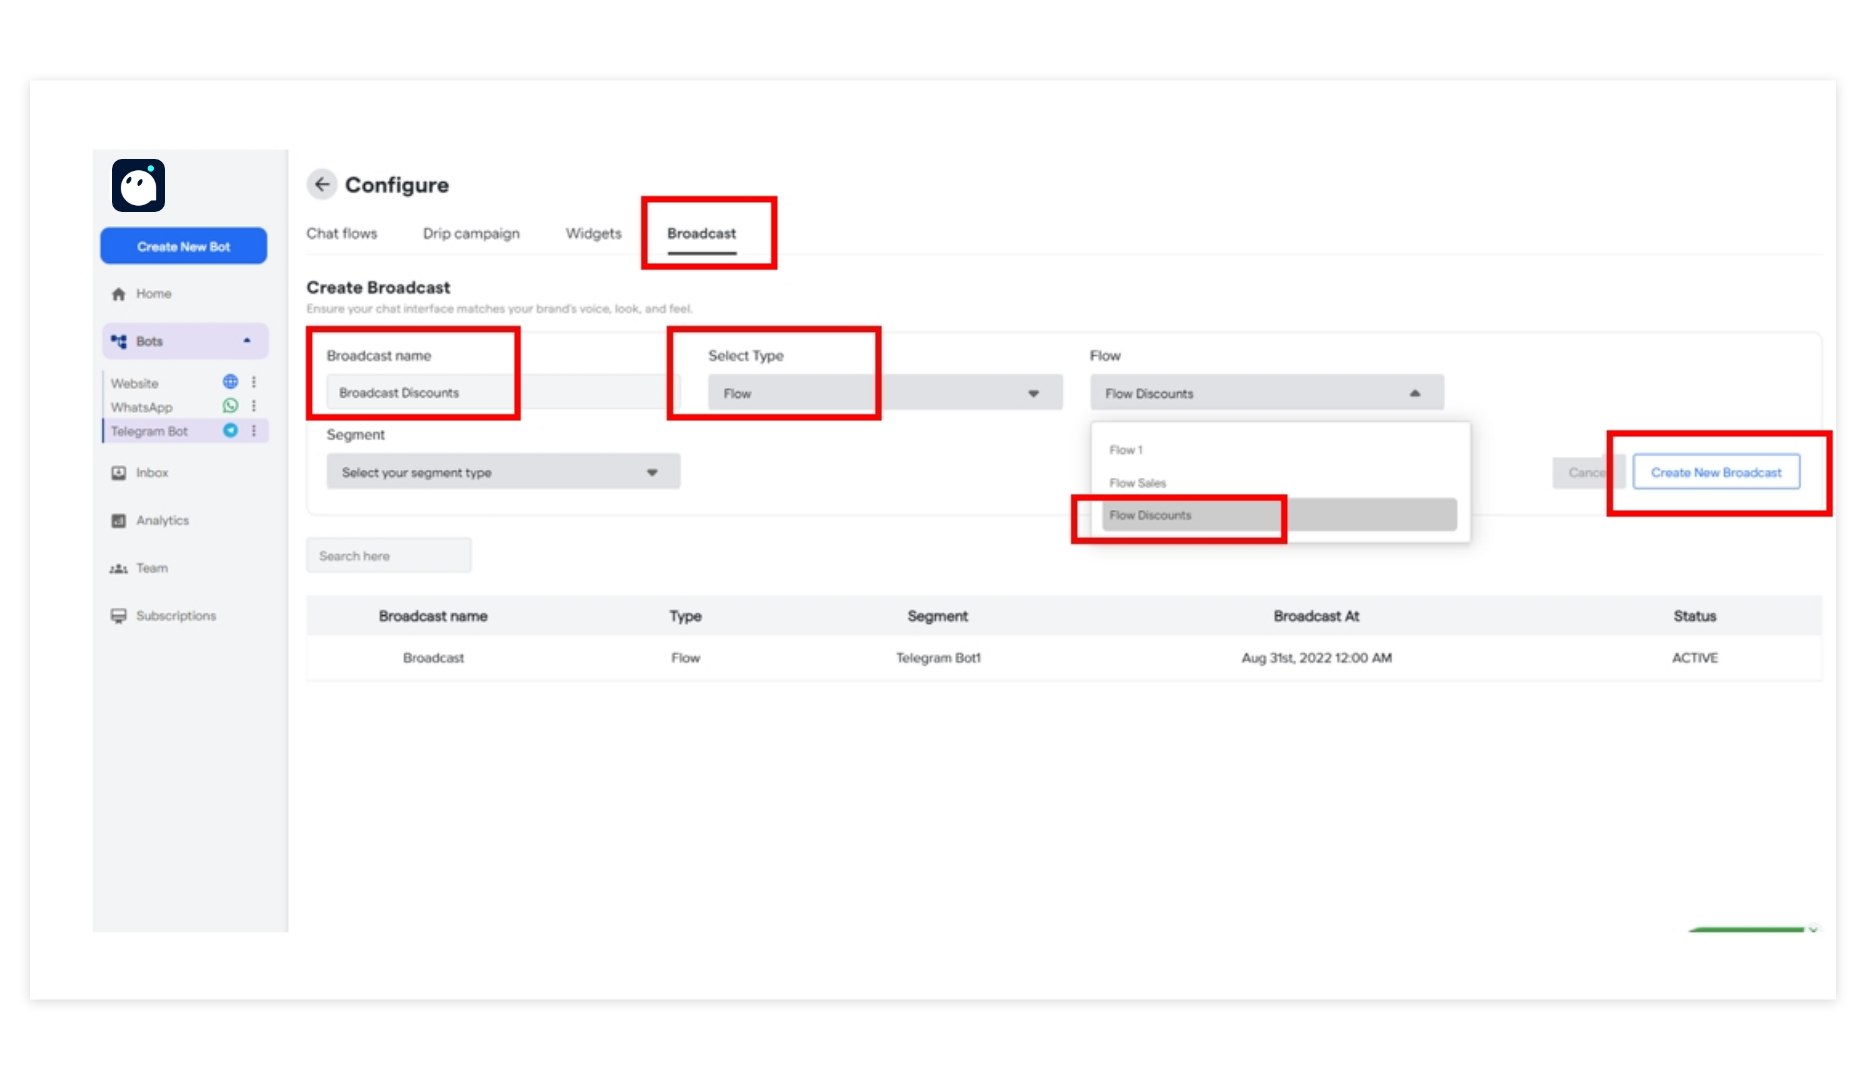Choose Flow Sales from the flow list
Screen dimensions: 1866x1080
[x=1280, y=483]
